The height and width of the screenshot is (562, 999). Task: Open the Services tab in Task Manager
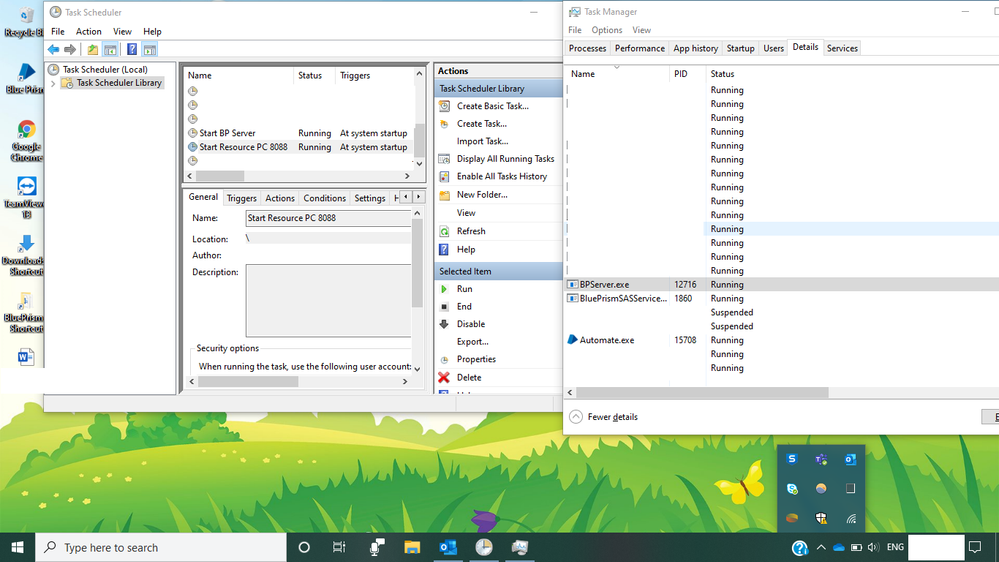(842, 48)
